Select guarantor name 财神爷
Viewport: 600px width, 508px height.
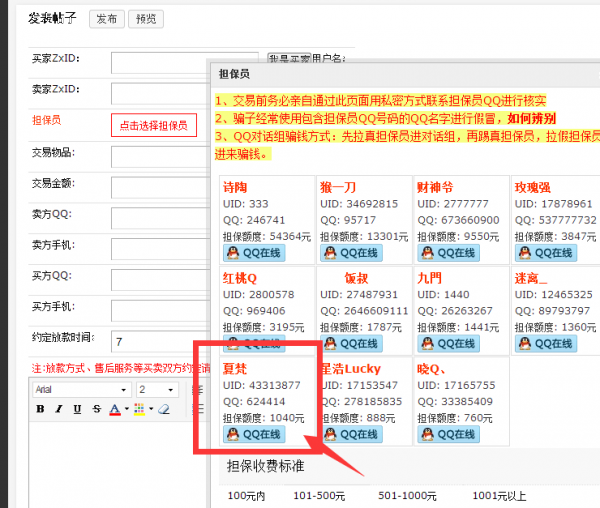(435, 187)
